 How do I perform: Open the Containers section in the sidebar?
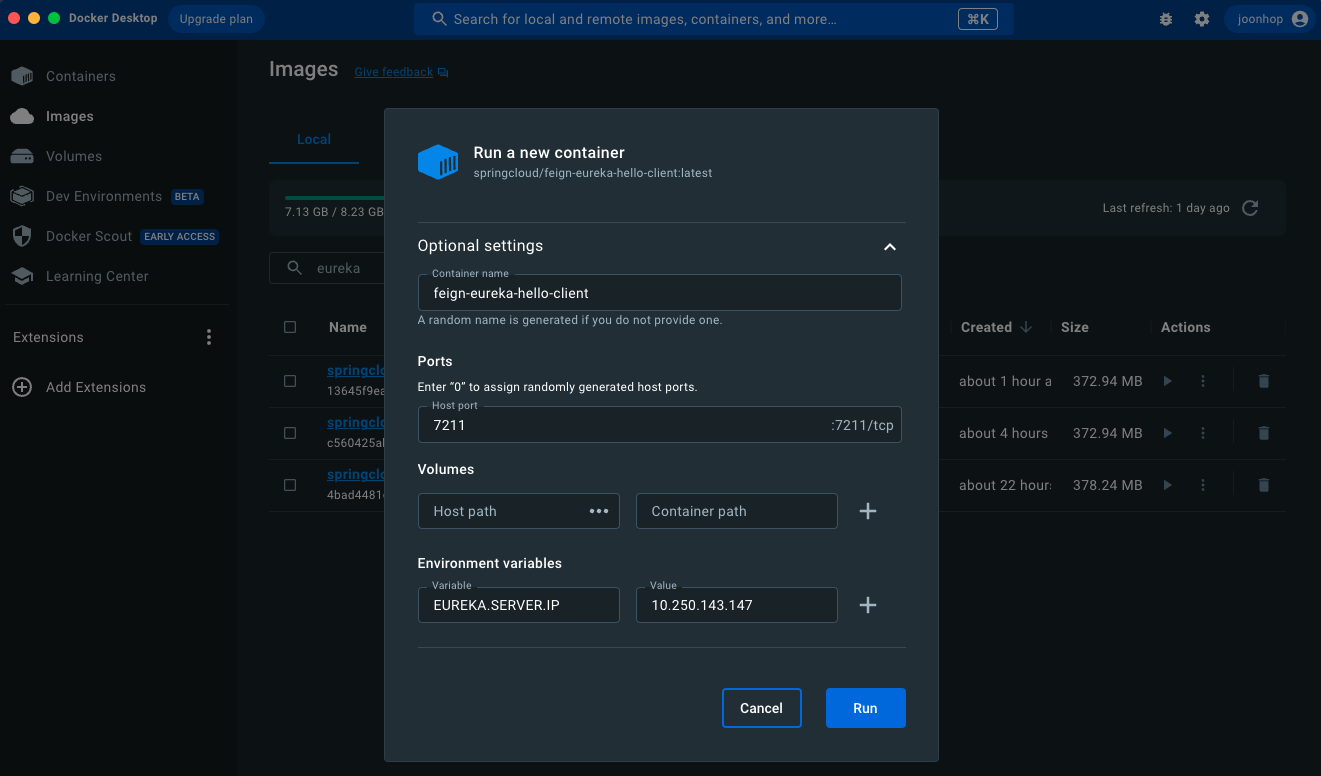click(x=80, y=76)
